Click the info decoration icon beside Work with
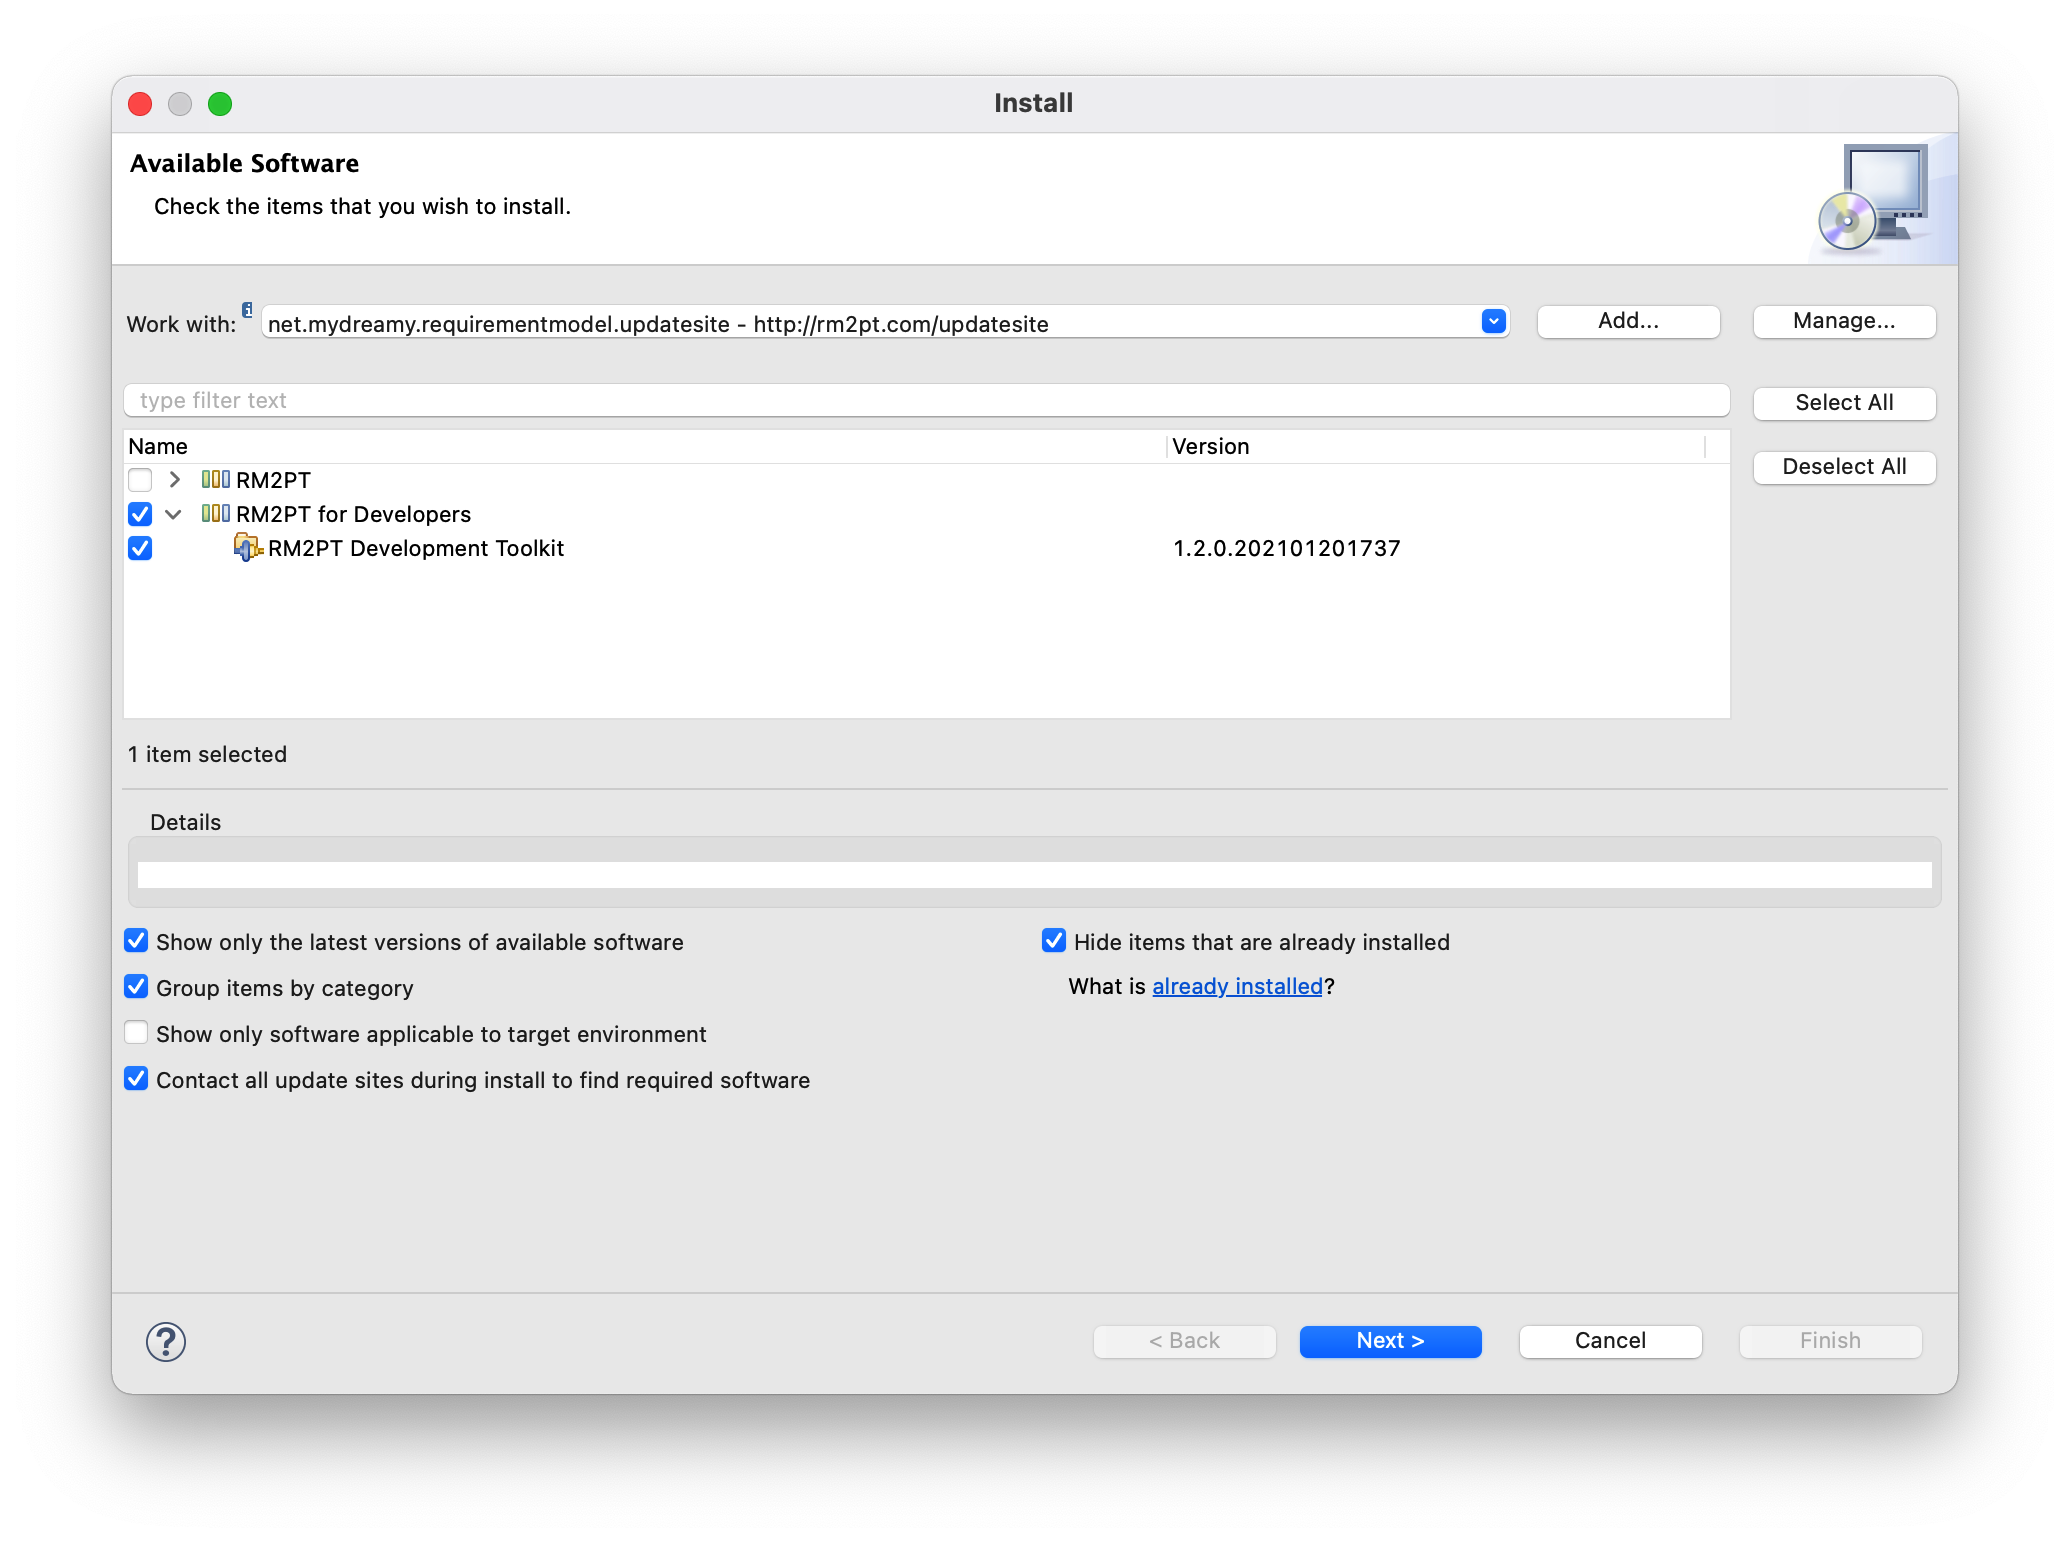The image size is (2070, 1542). click(247, 310)
